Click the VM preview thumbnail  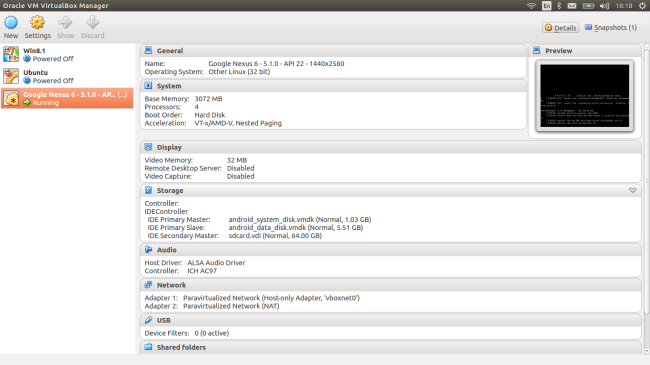pos(585,96)
